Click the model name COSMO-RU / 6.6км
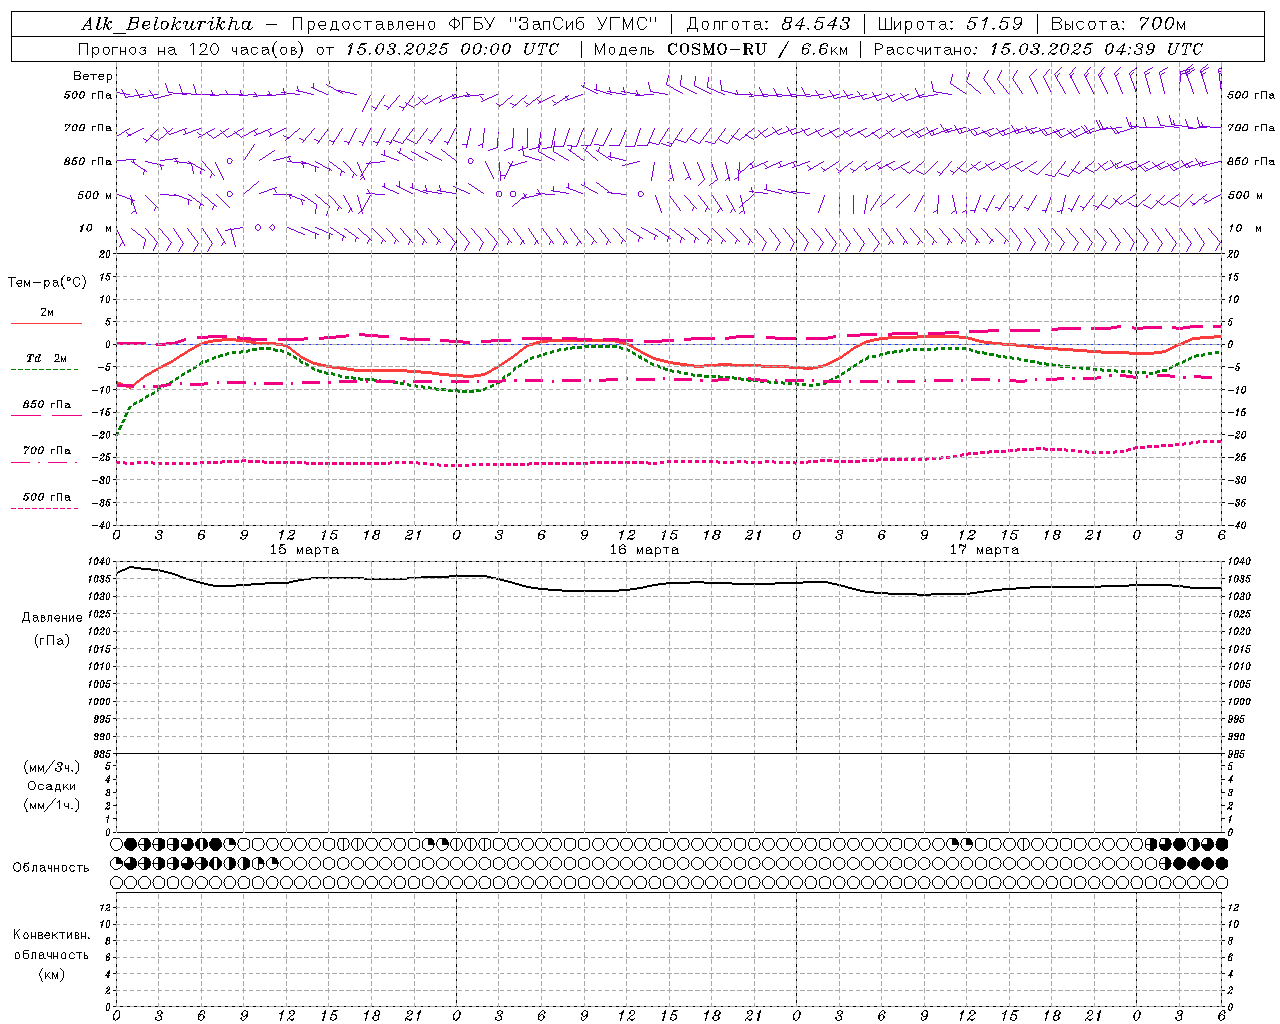Screen dimensions: 1280x1024 pyautogui.click(x=757, y=49)
